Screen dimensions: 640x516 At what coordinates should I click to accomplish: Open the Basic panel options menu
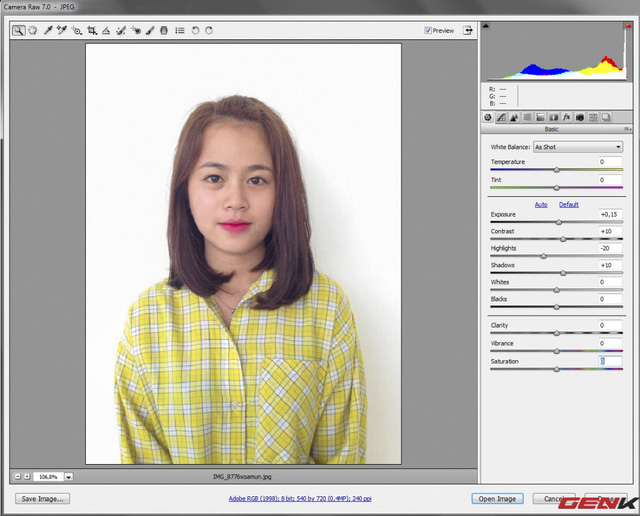pyautogui.click(x=627, y=129)
